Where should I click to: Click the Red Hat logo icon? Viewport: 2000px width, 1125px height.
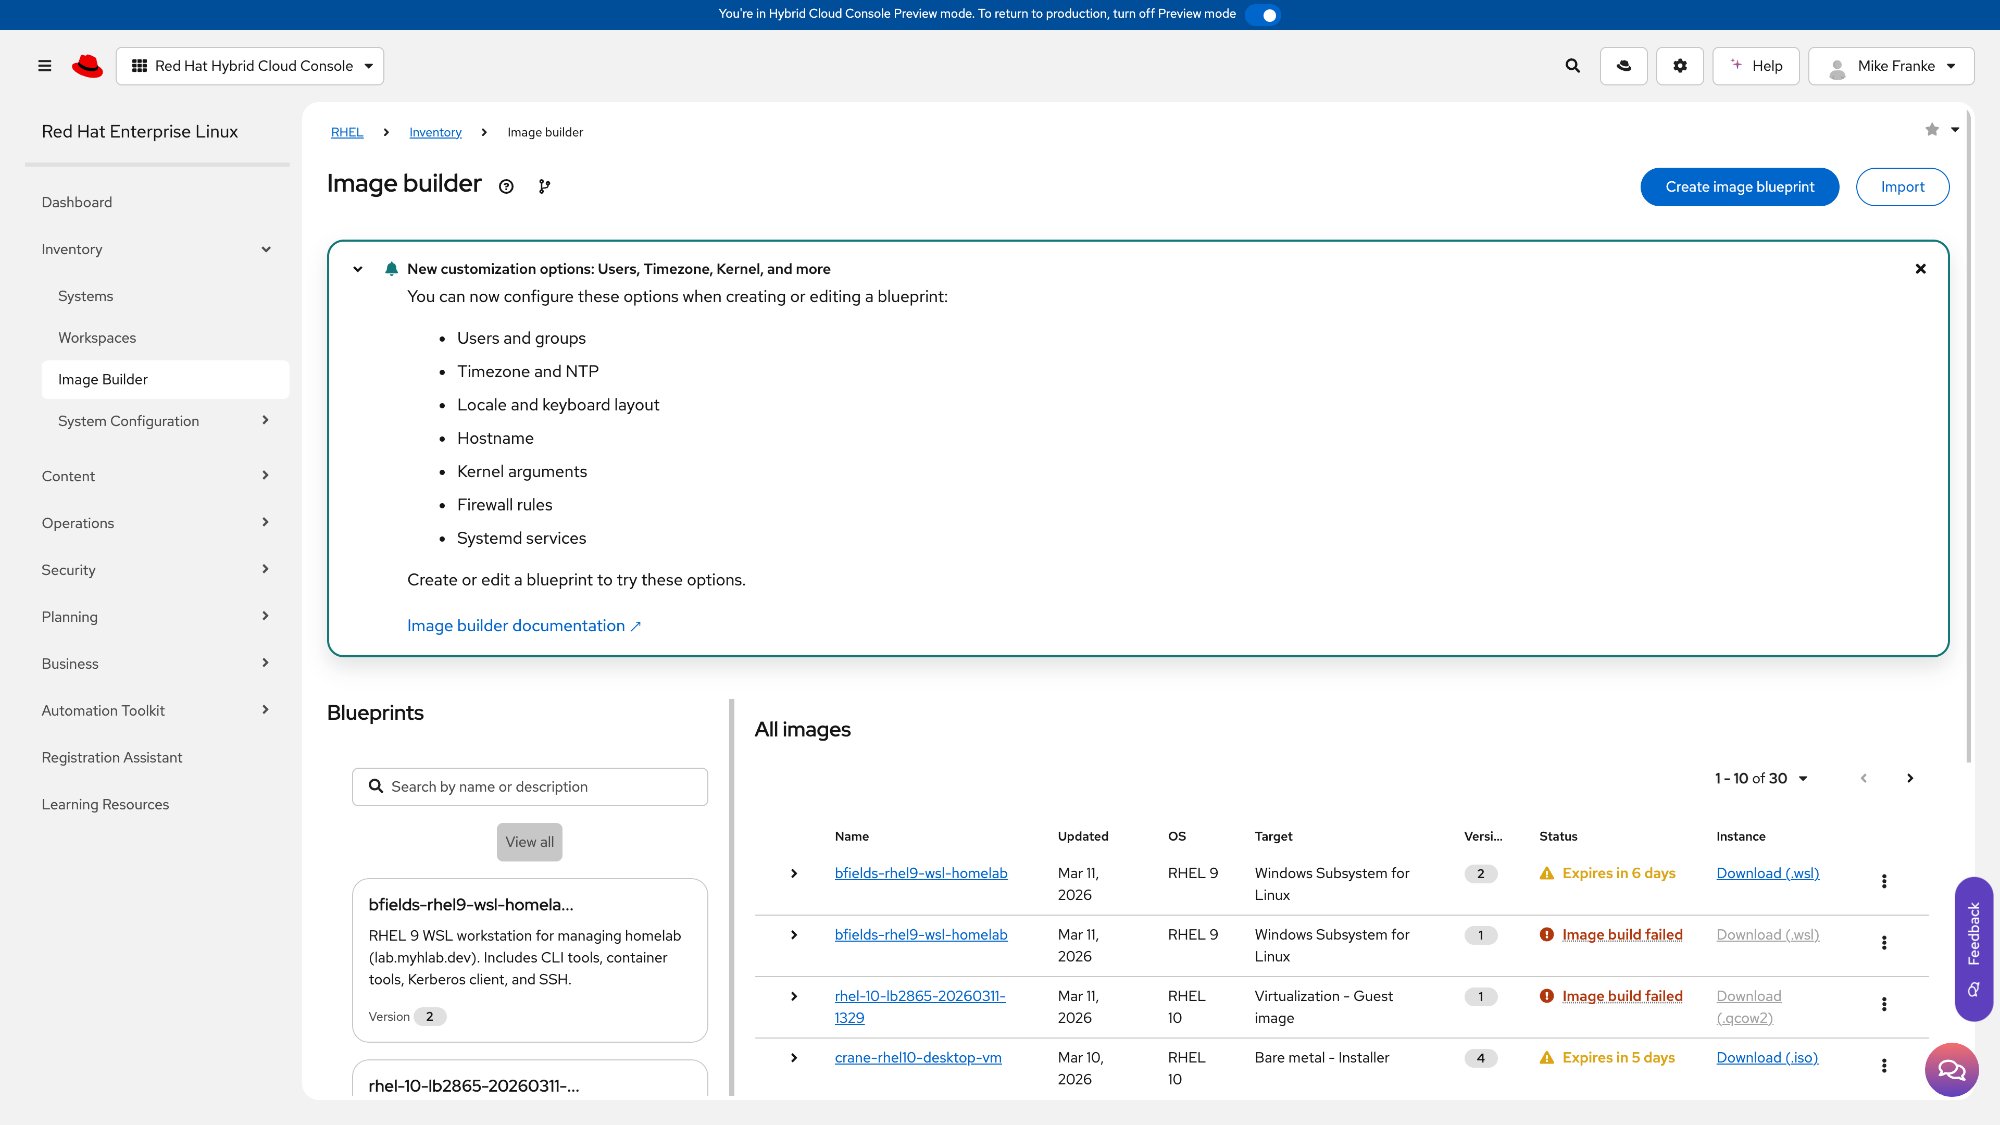click(x=89, y=65)
